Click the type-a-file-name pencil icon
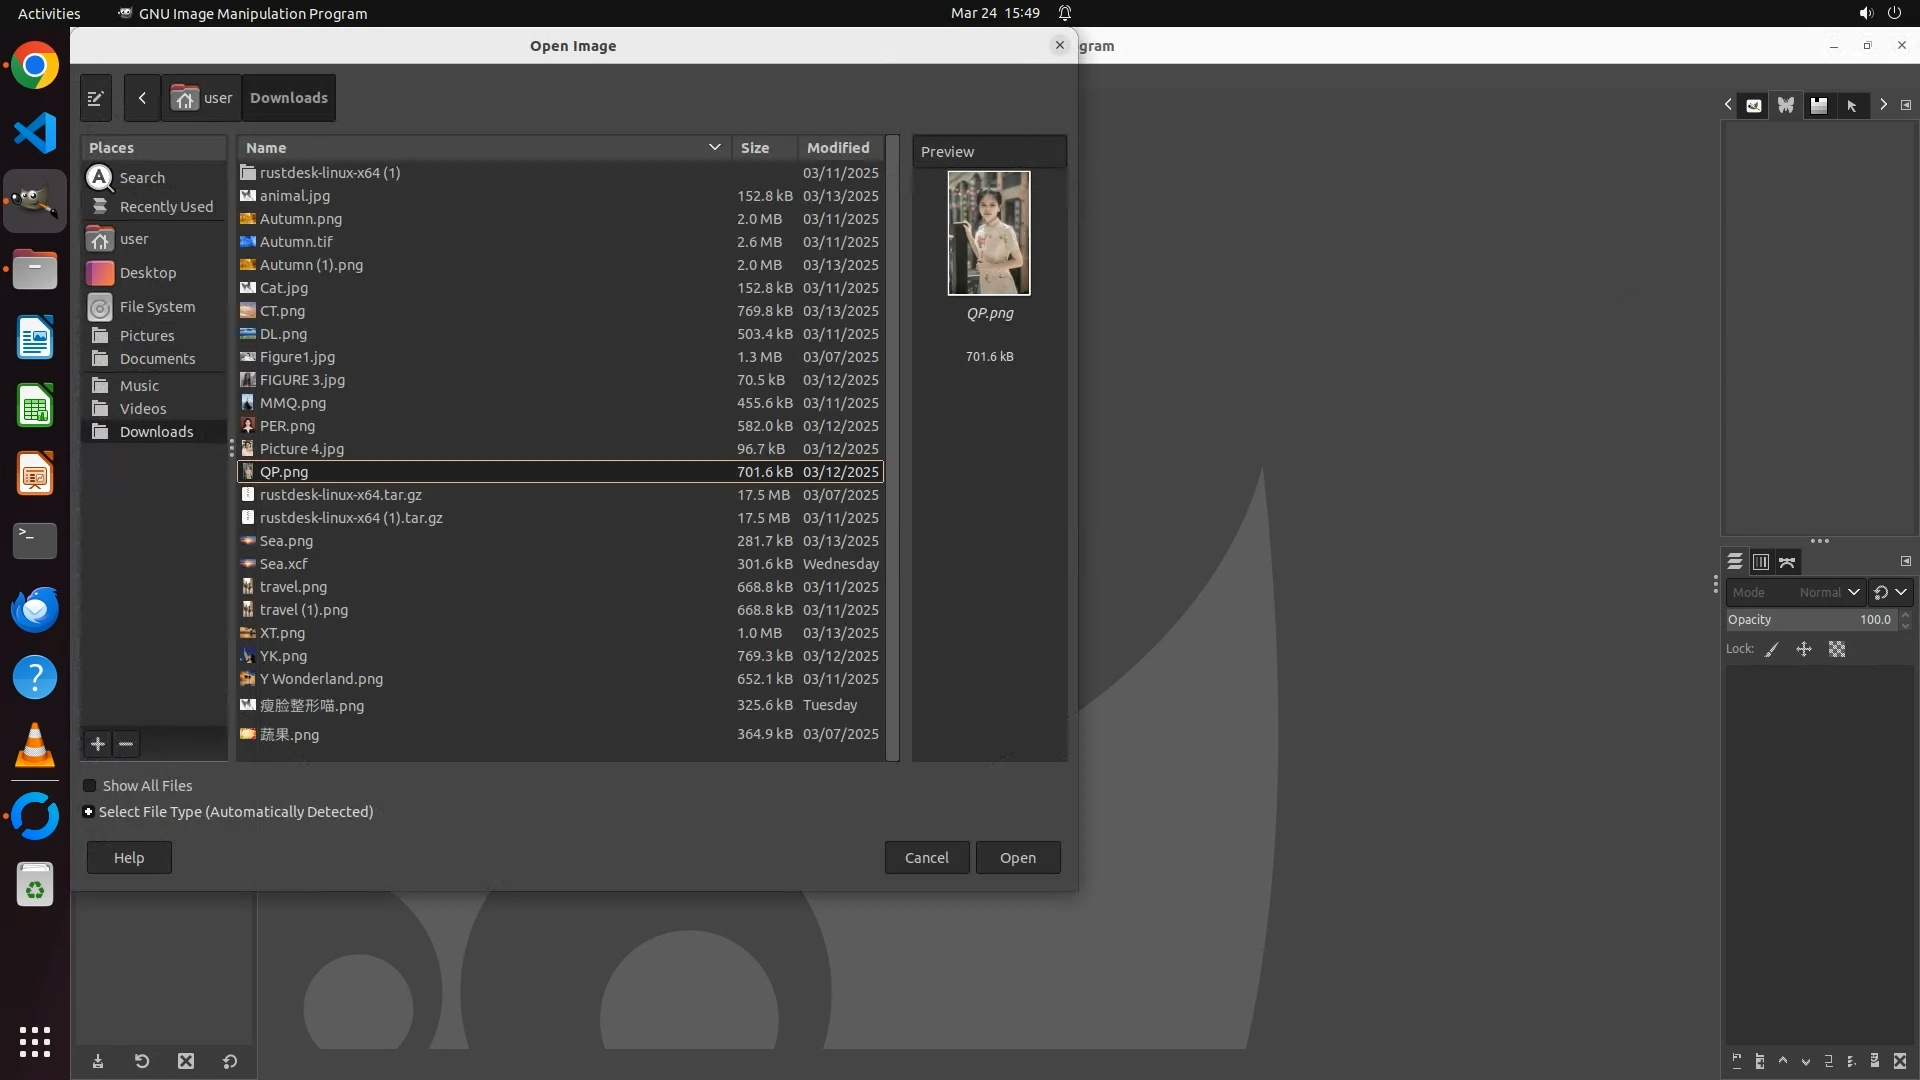Image resolution: width=1920 pixels, height=1080 pixels. point(96,98)
